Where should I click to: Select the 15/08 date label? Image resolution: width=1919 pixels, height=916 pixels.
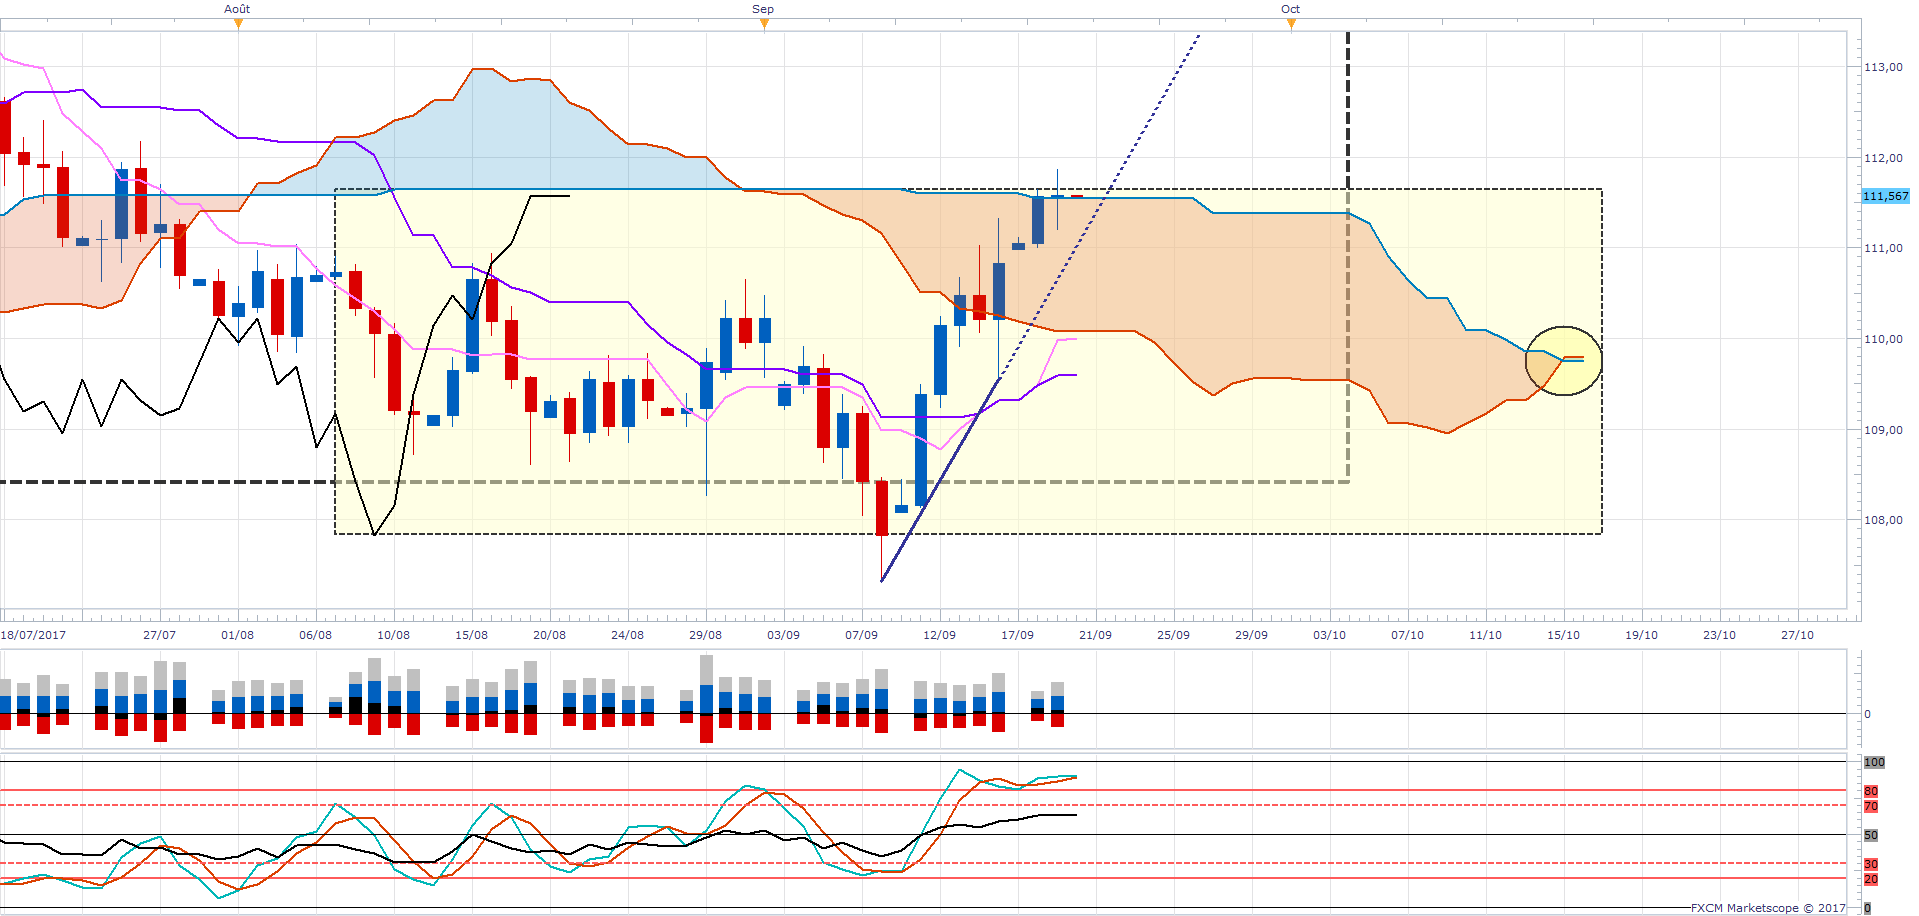pyautogui.click(x=471, y=635)
